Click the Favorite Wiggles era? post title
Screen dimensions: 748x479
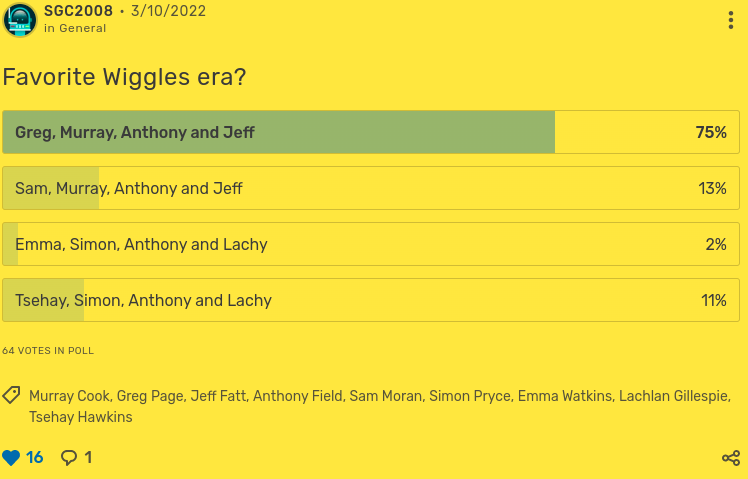125,77
